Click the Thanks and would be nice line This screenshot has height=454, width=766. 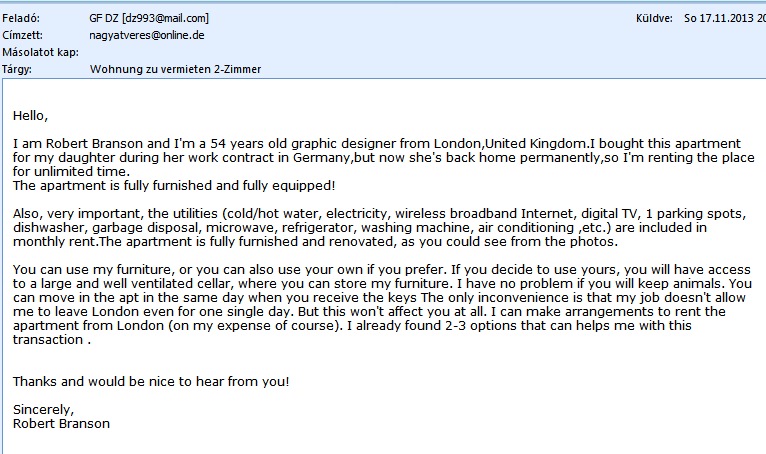tap(152, 381)
